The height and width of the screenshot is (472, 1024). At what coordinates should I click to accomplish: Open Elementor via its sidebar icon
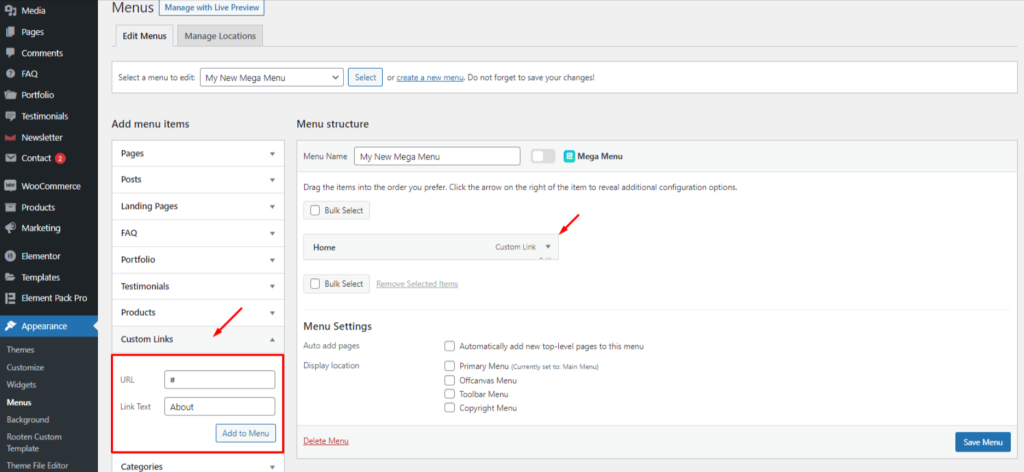point(10,256)
